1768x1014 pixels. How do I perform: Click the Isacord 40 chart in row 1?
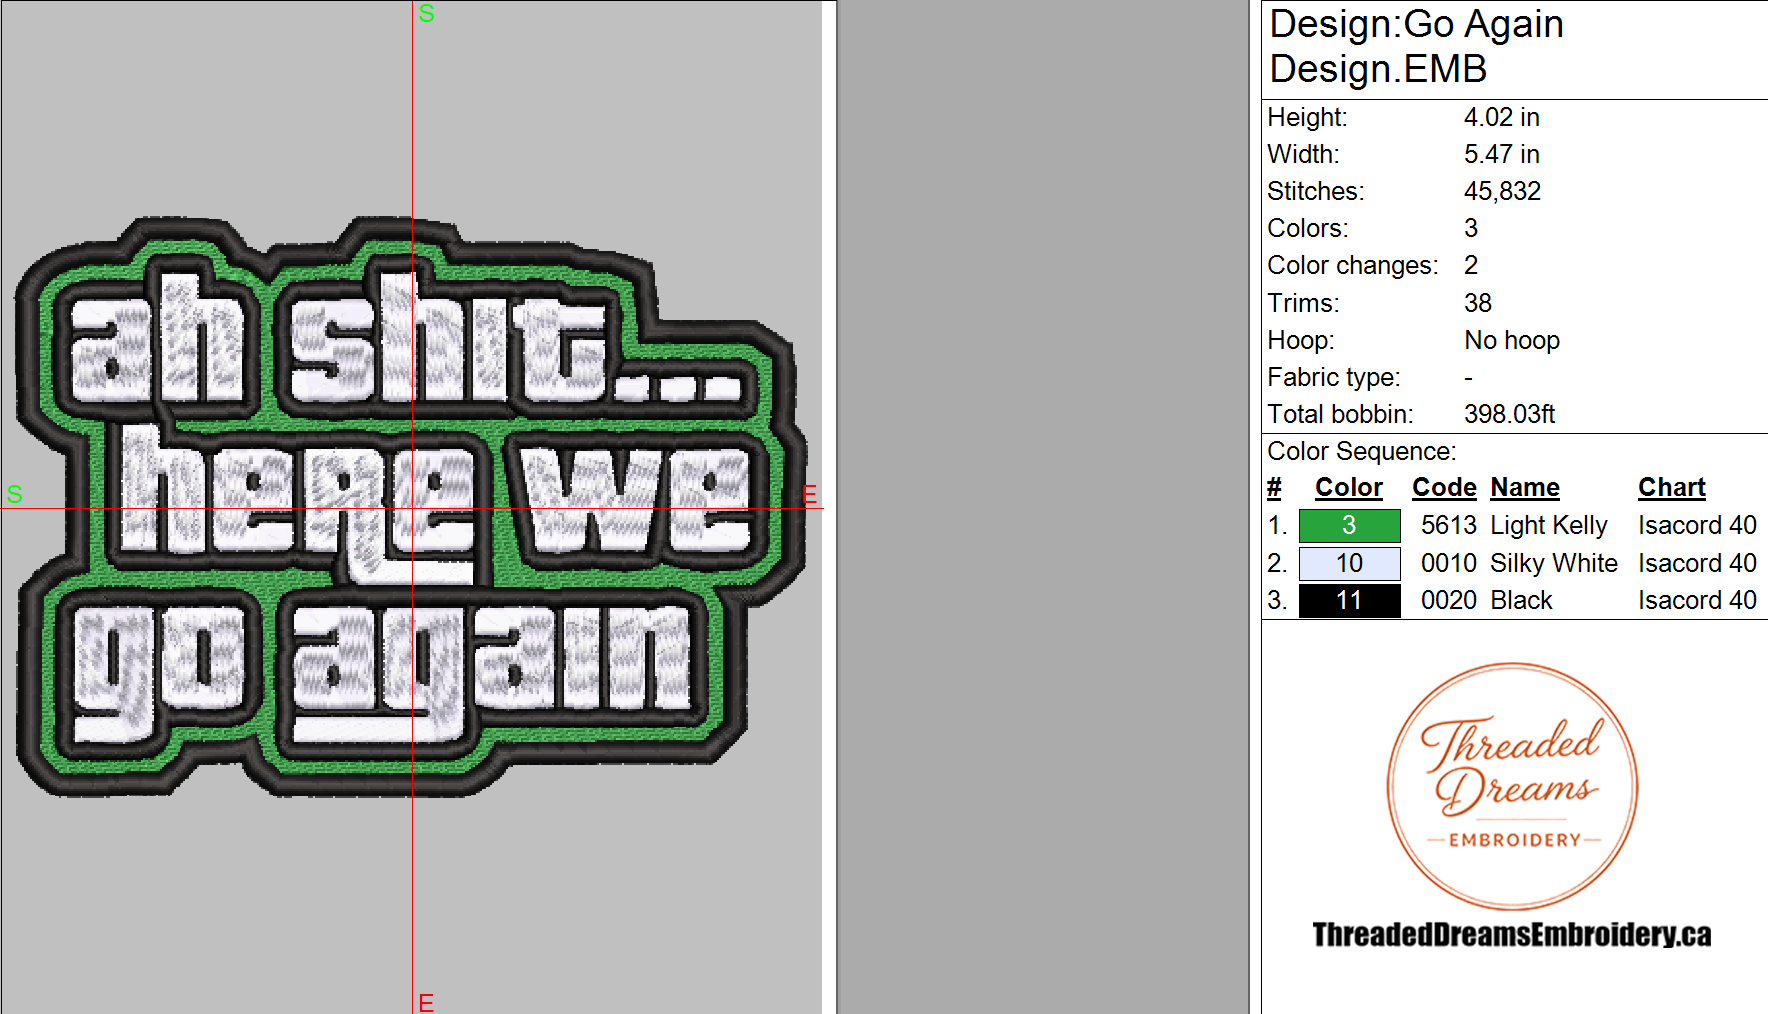[x=1697, y=525]
